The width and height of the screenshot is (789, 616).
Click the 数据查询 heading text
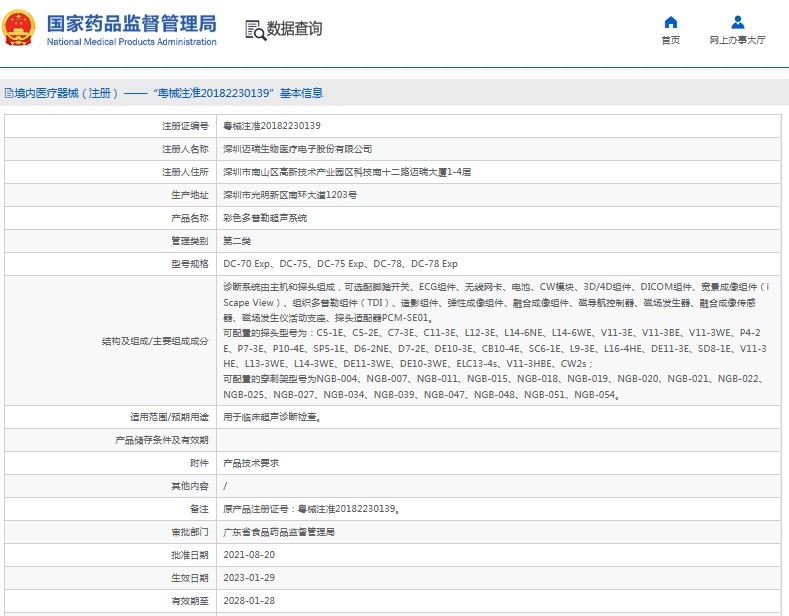294,29
